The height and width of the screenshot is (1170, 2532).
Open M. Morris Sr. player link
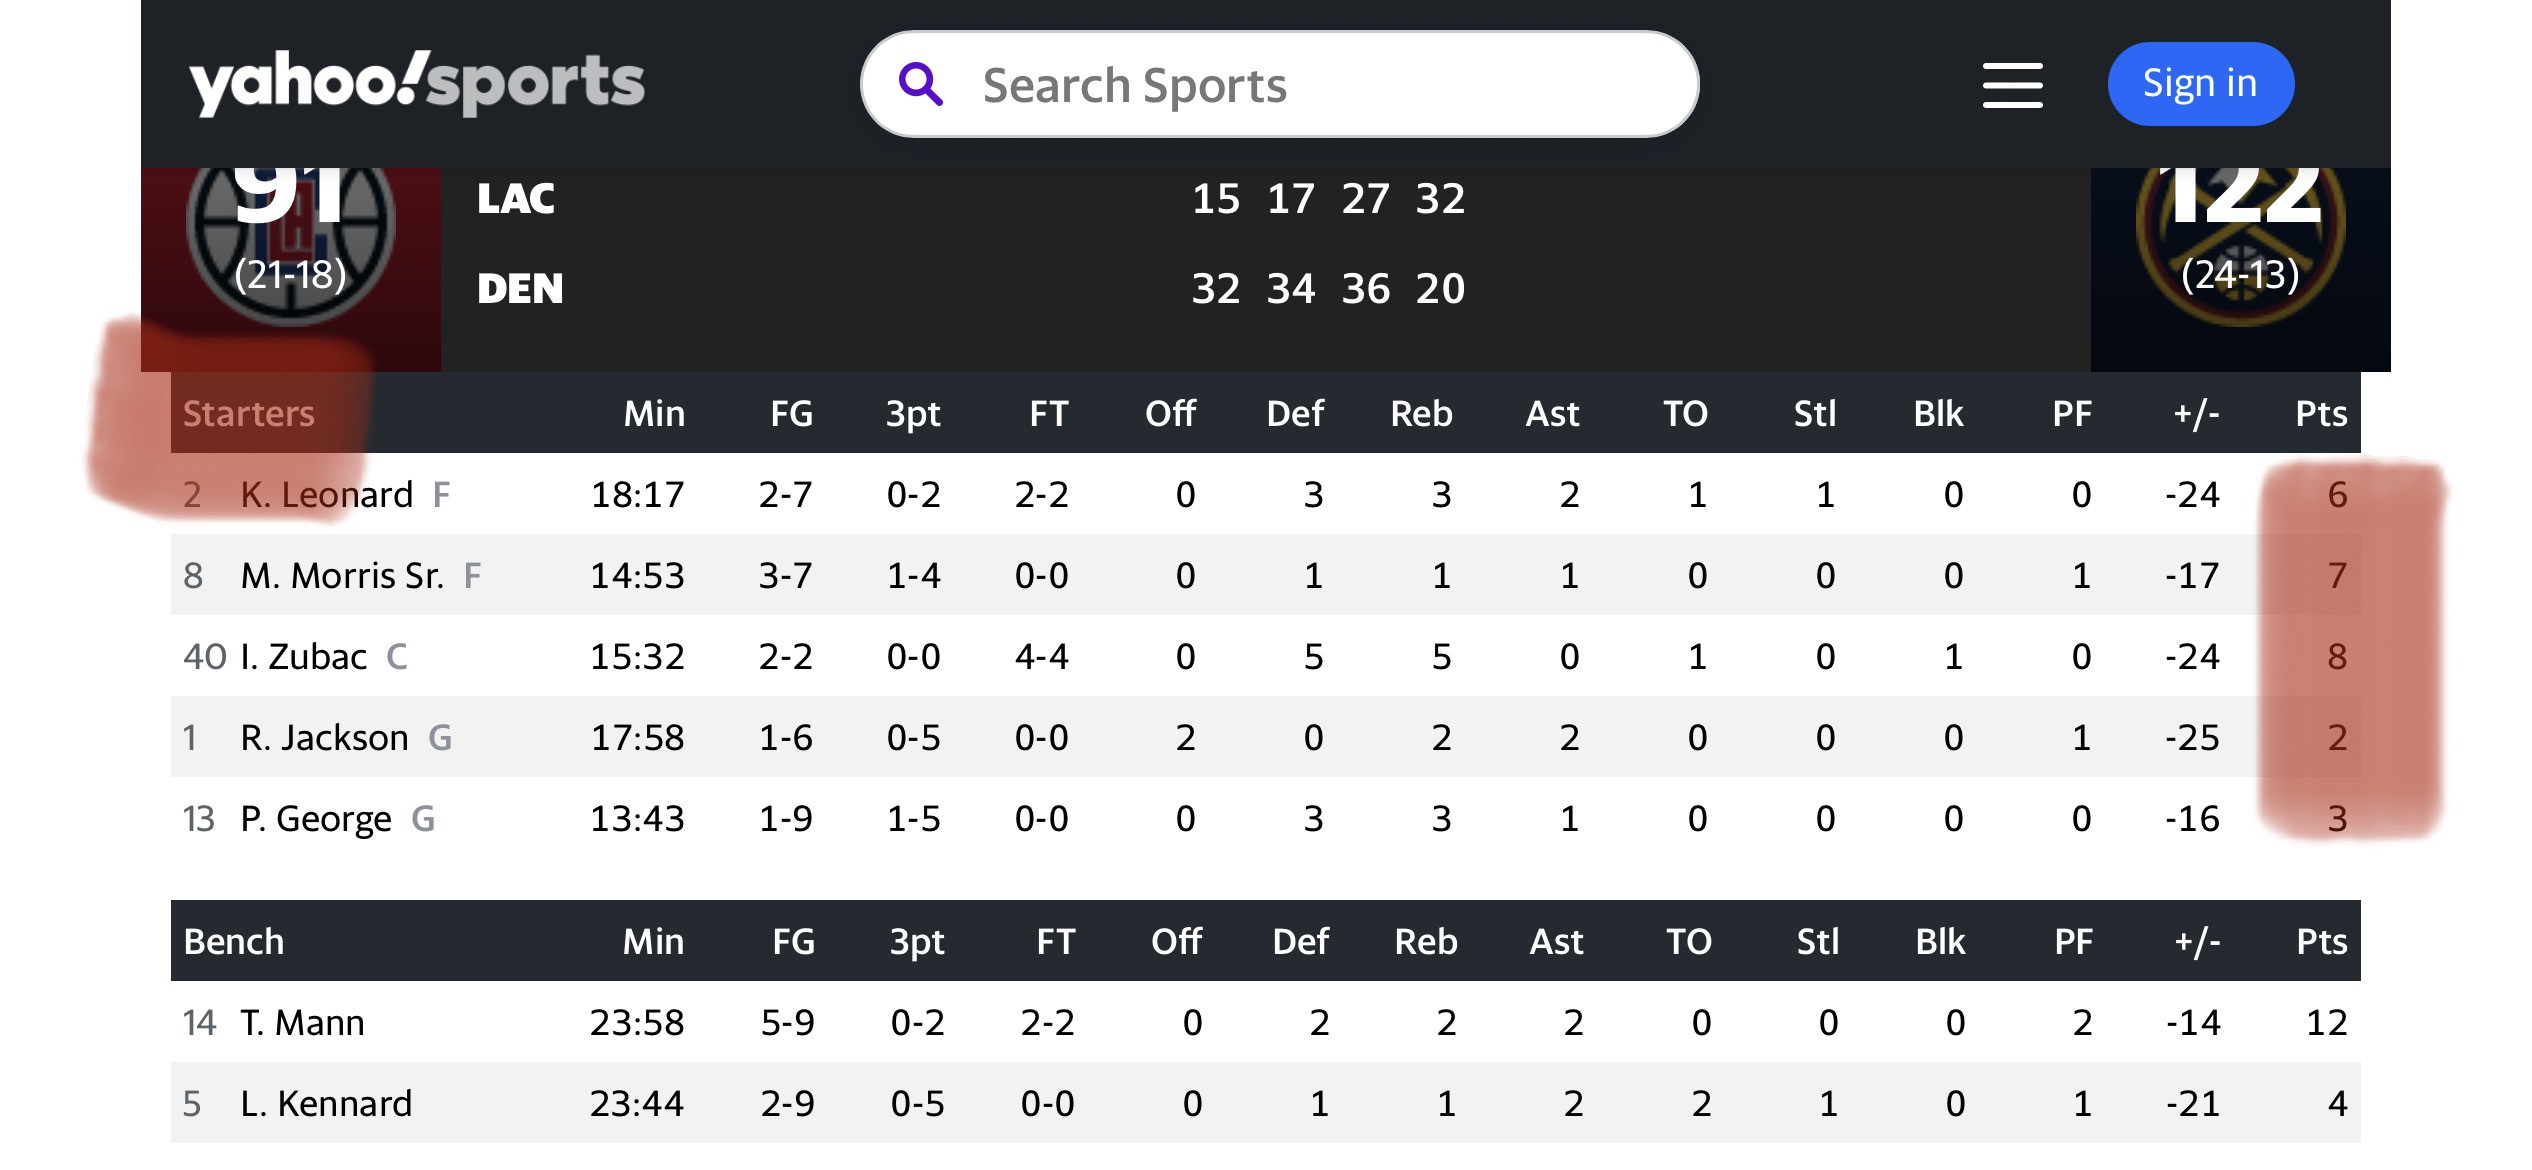click(x=342, y=575)
